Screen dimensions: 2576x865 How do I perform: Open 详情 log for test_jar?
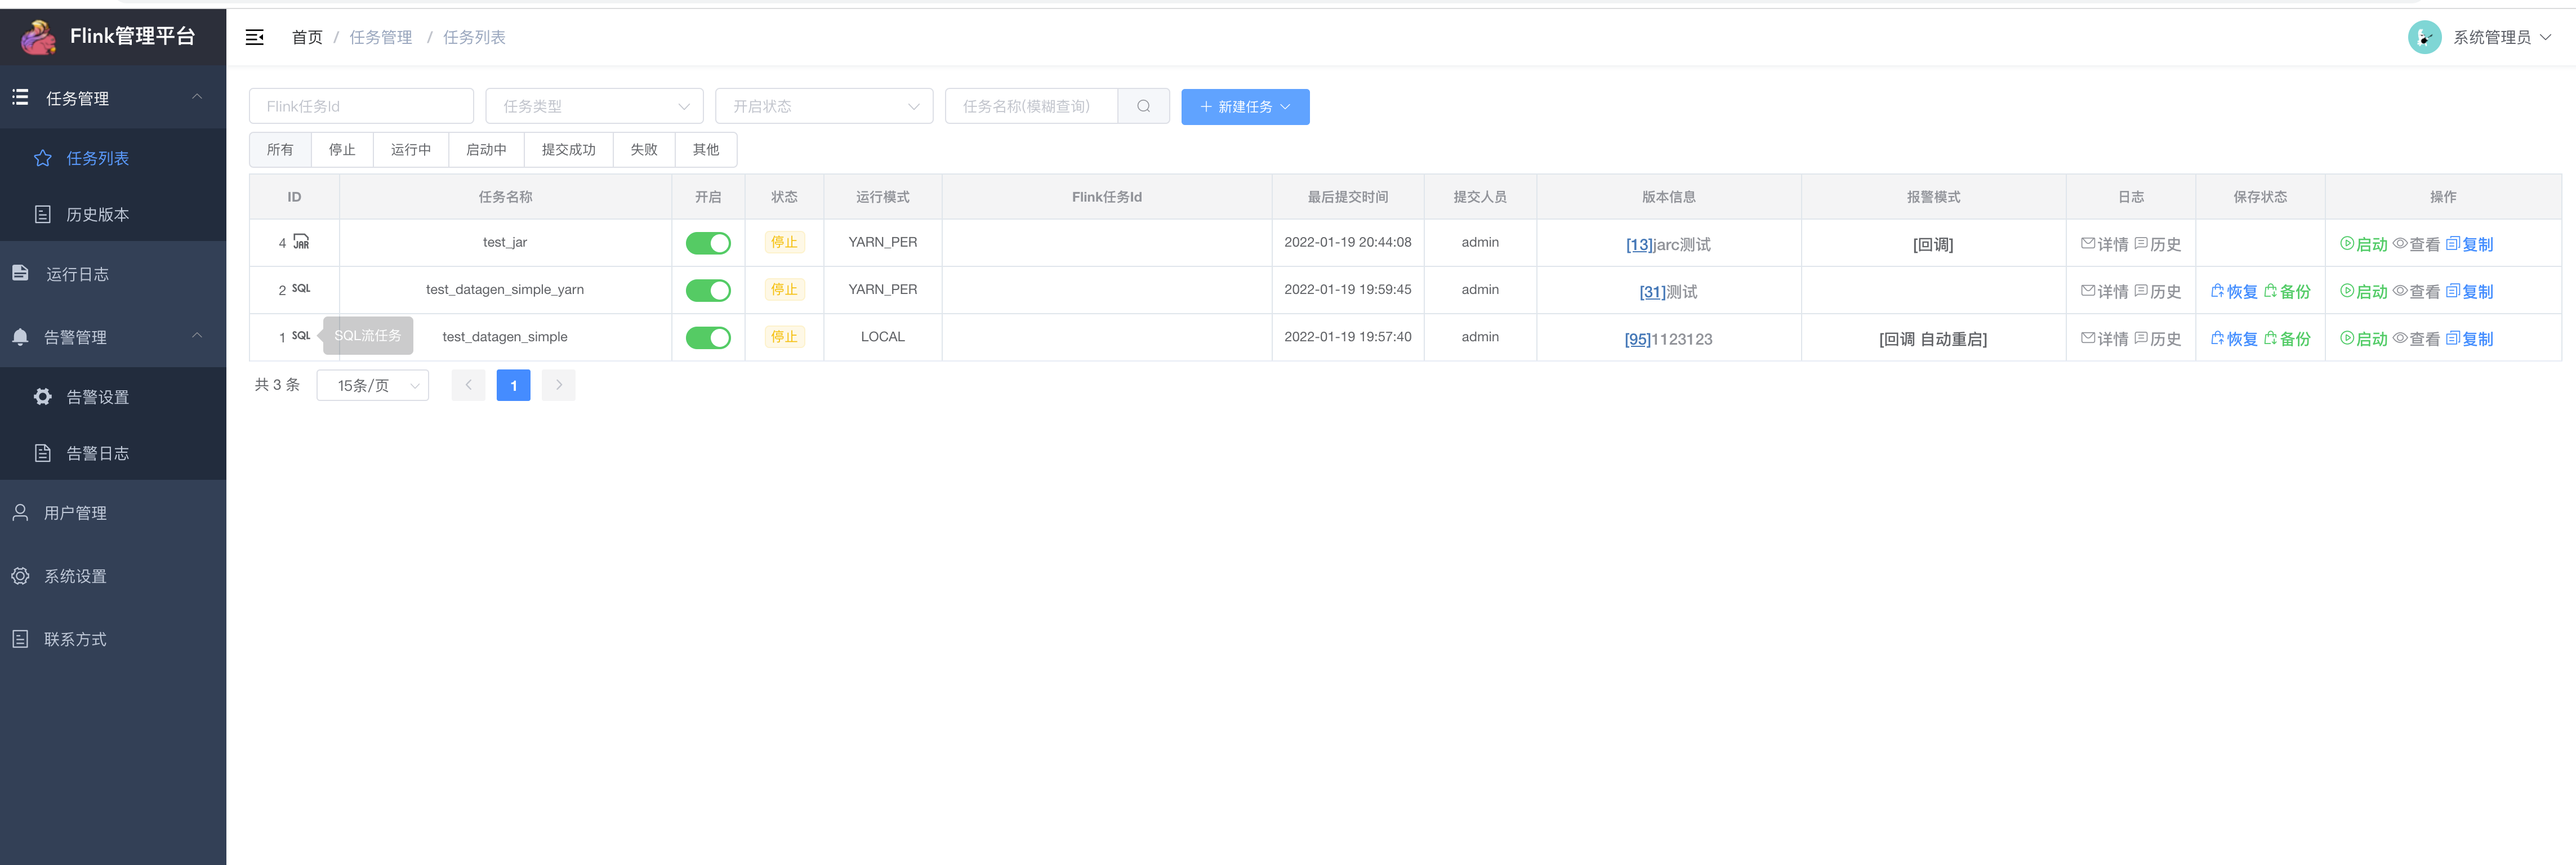(x=2105, y=244)
